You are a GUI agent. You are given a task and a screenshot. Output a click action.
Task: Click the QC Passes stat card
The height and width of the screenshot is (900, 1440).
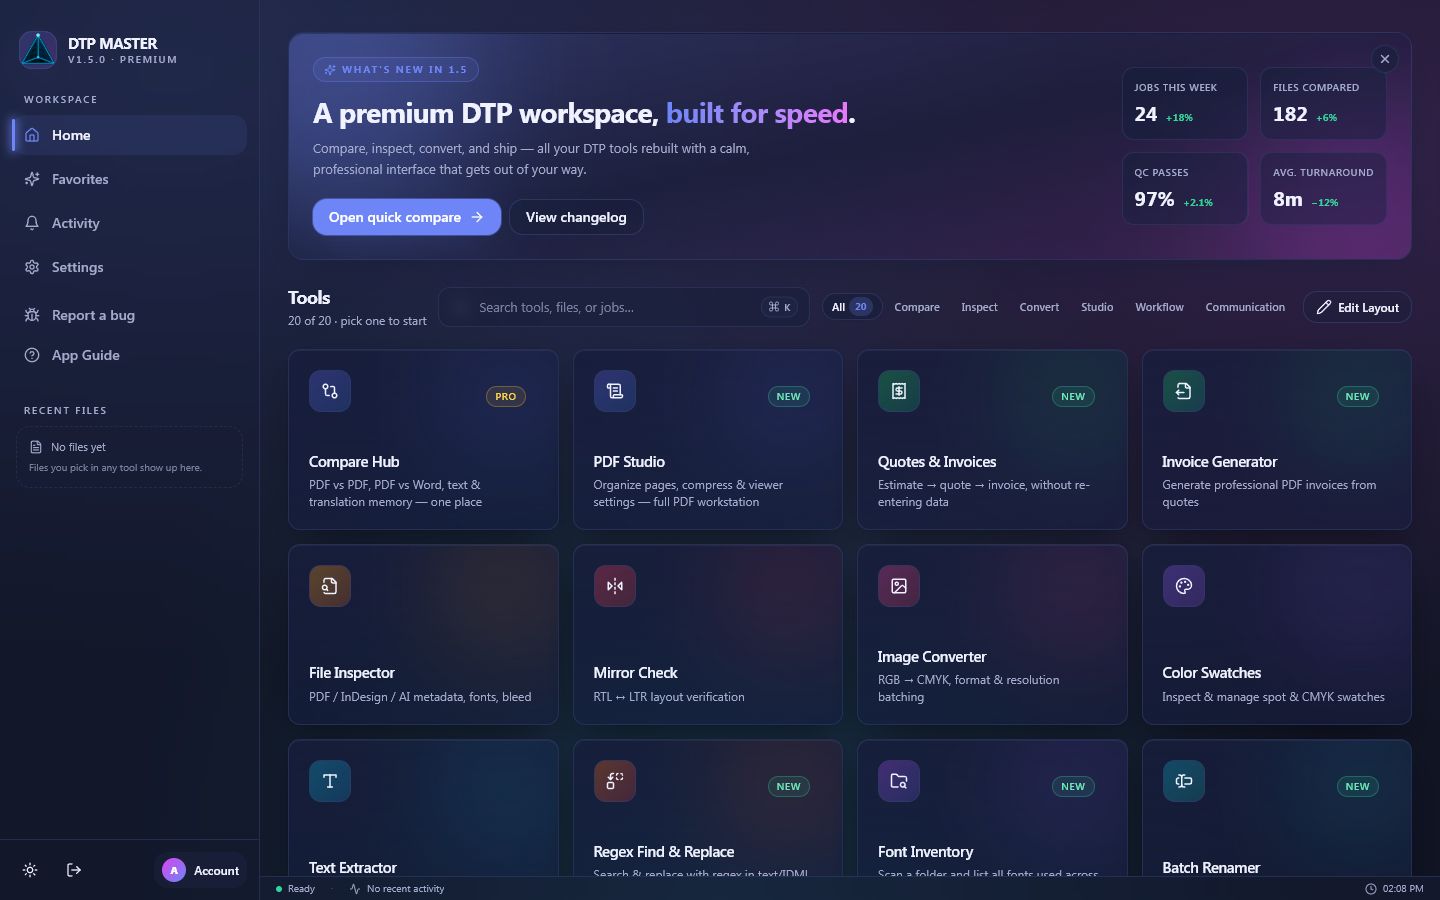[x=1184, y=188]
